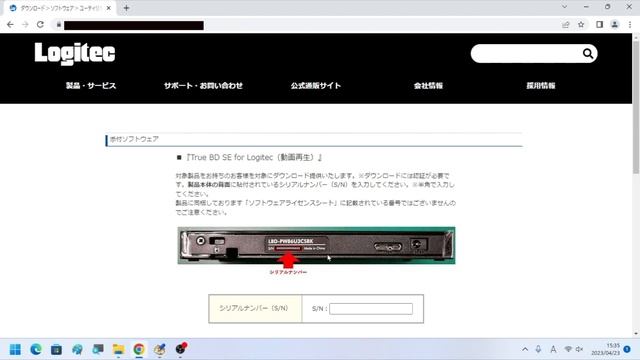Open the taskbar clock and date
The height and width of the screenshot is (360, 640).
pyautogui.click(x=606, y=349)
